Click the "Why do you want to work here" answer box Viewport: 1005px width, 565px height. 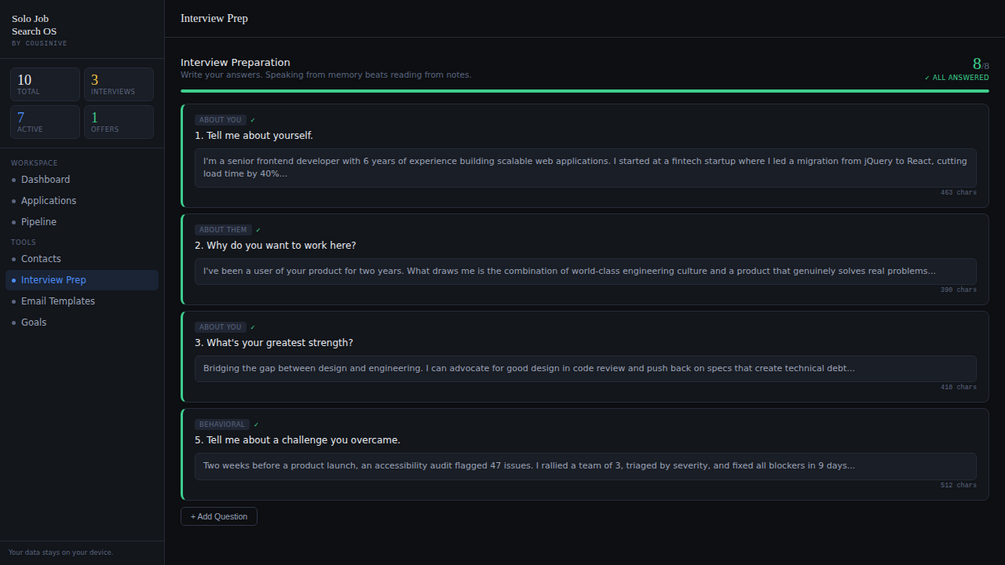tap(585, 271)
